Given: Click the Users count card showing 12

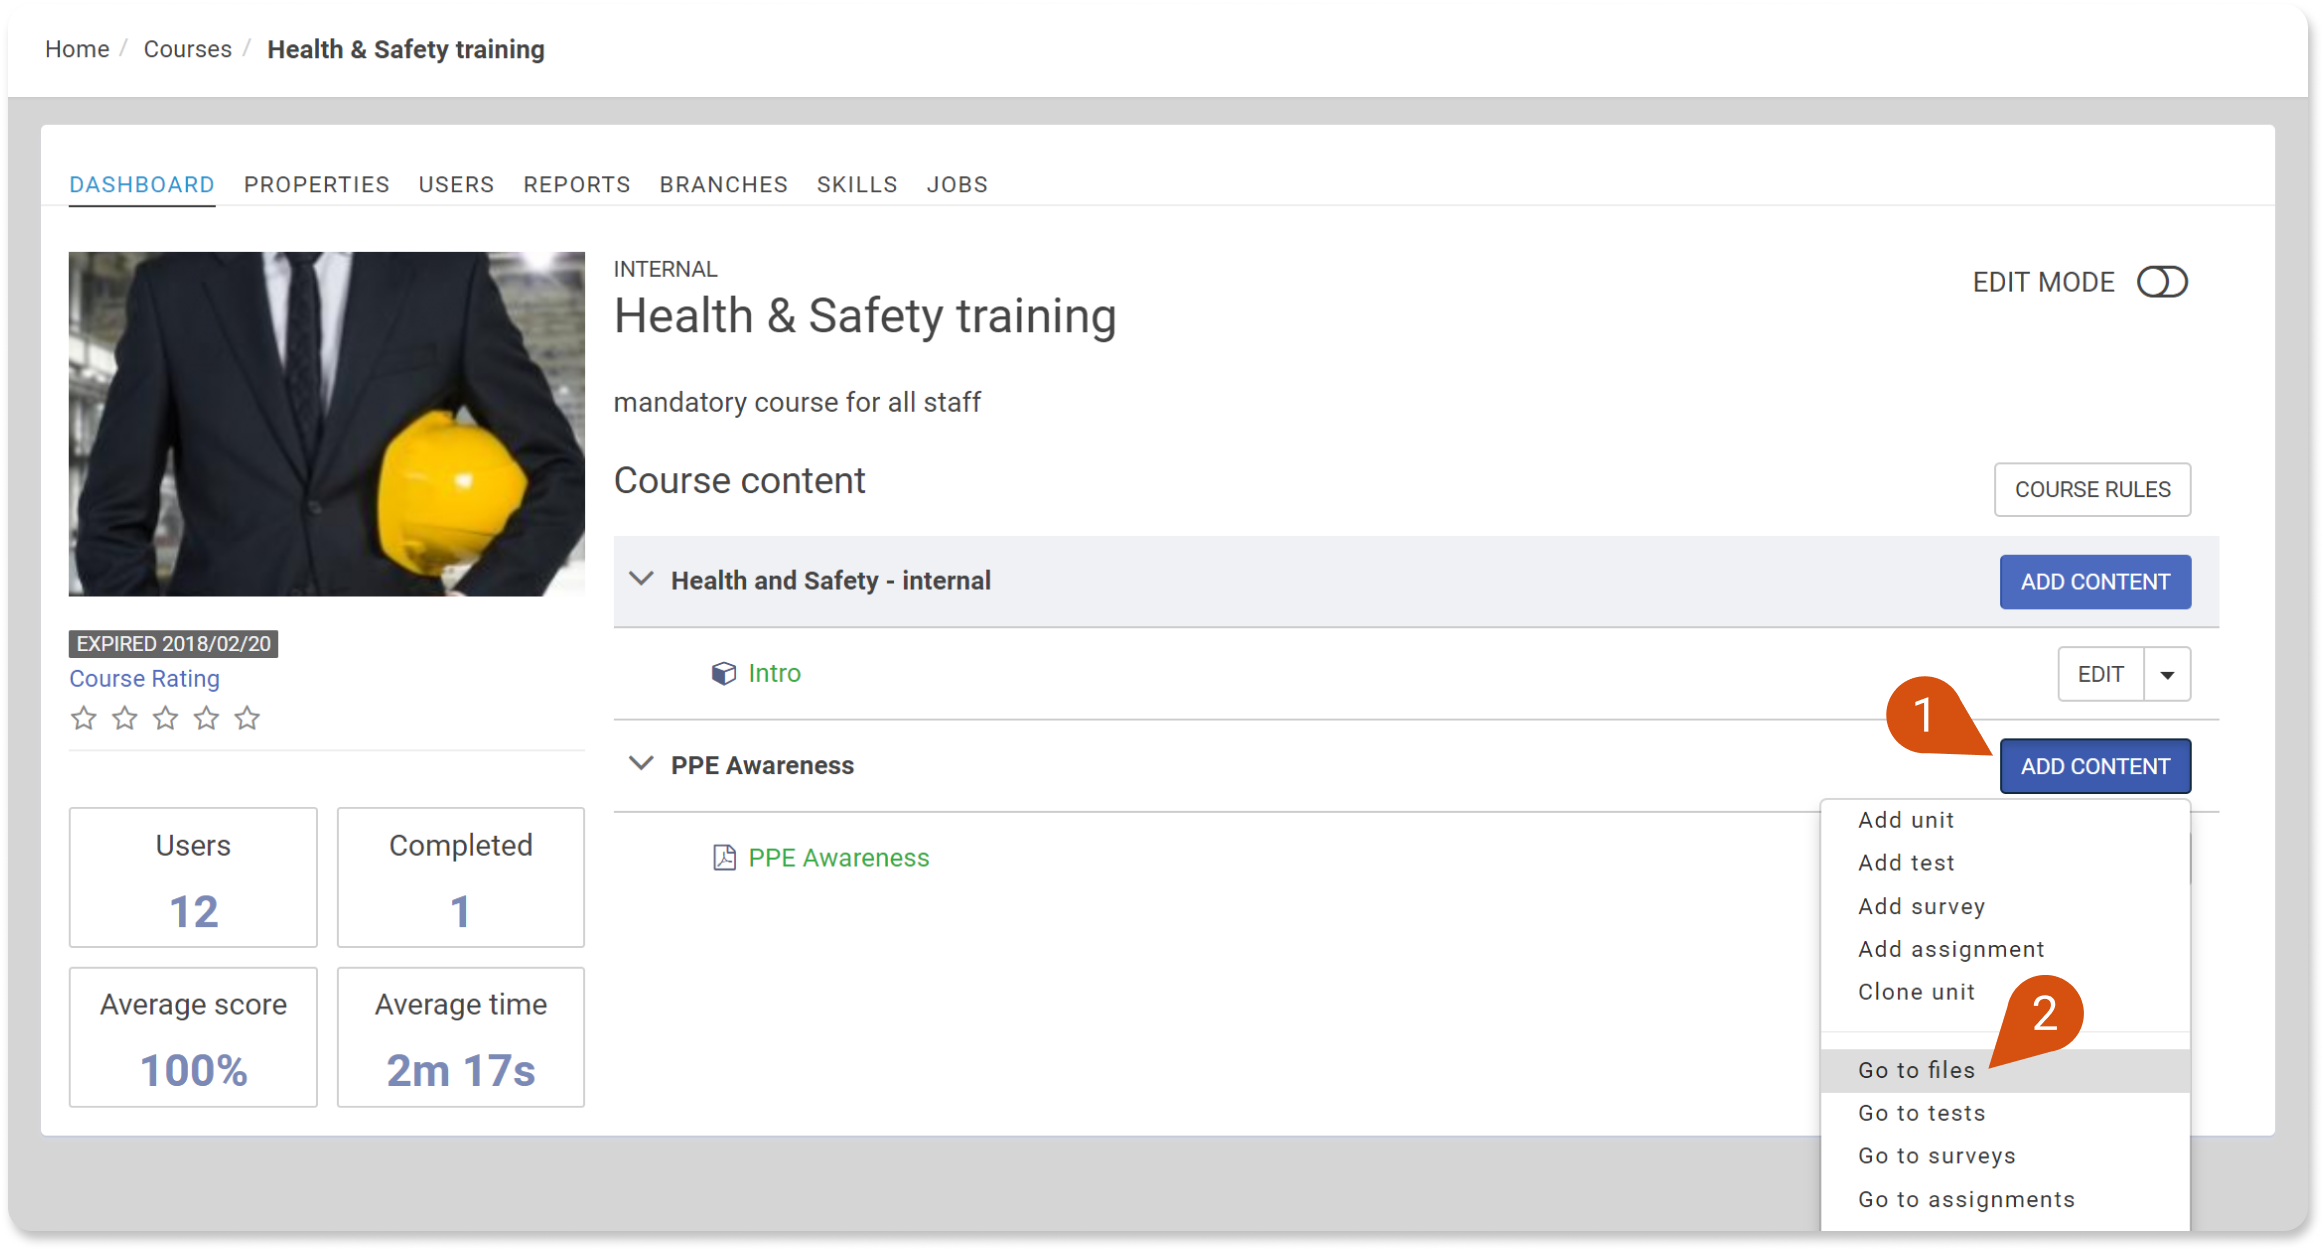Looking at the screenshot, I should [193, 877].
